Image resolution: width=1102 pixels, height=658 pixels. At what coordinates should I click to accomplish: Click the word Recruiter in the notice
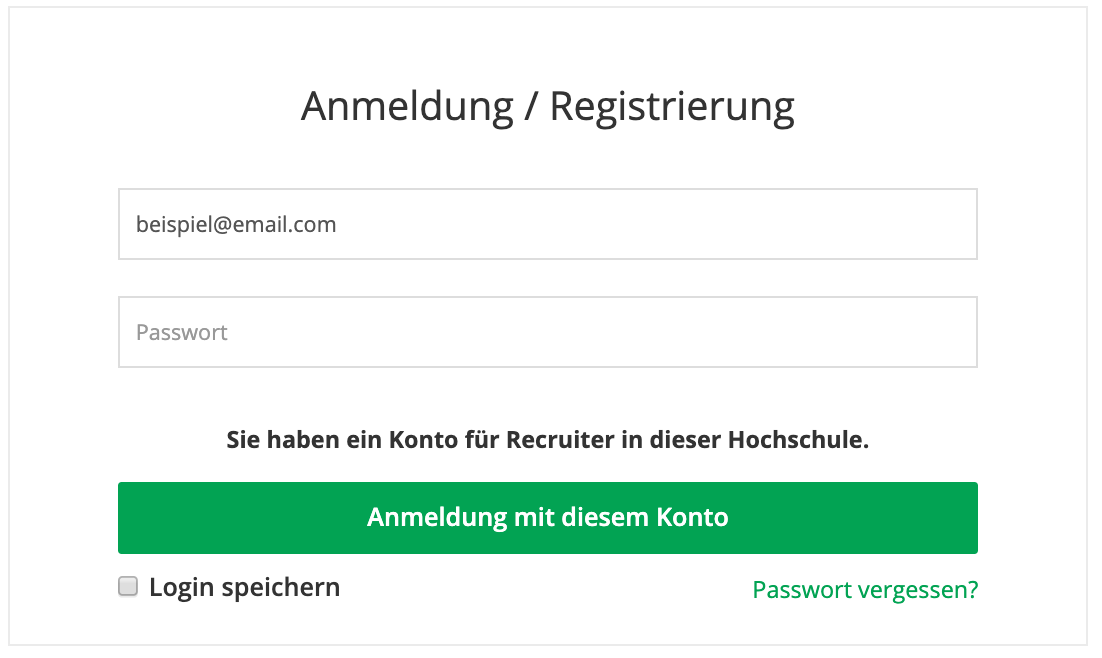[560, 440]
